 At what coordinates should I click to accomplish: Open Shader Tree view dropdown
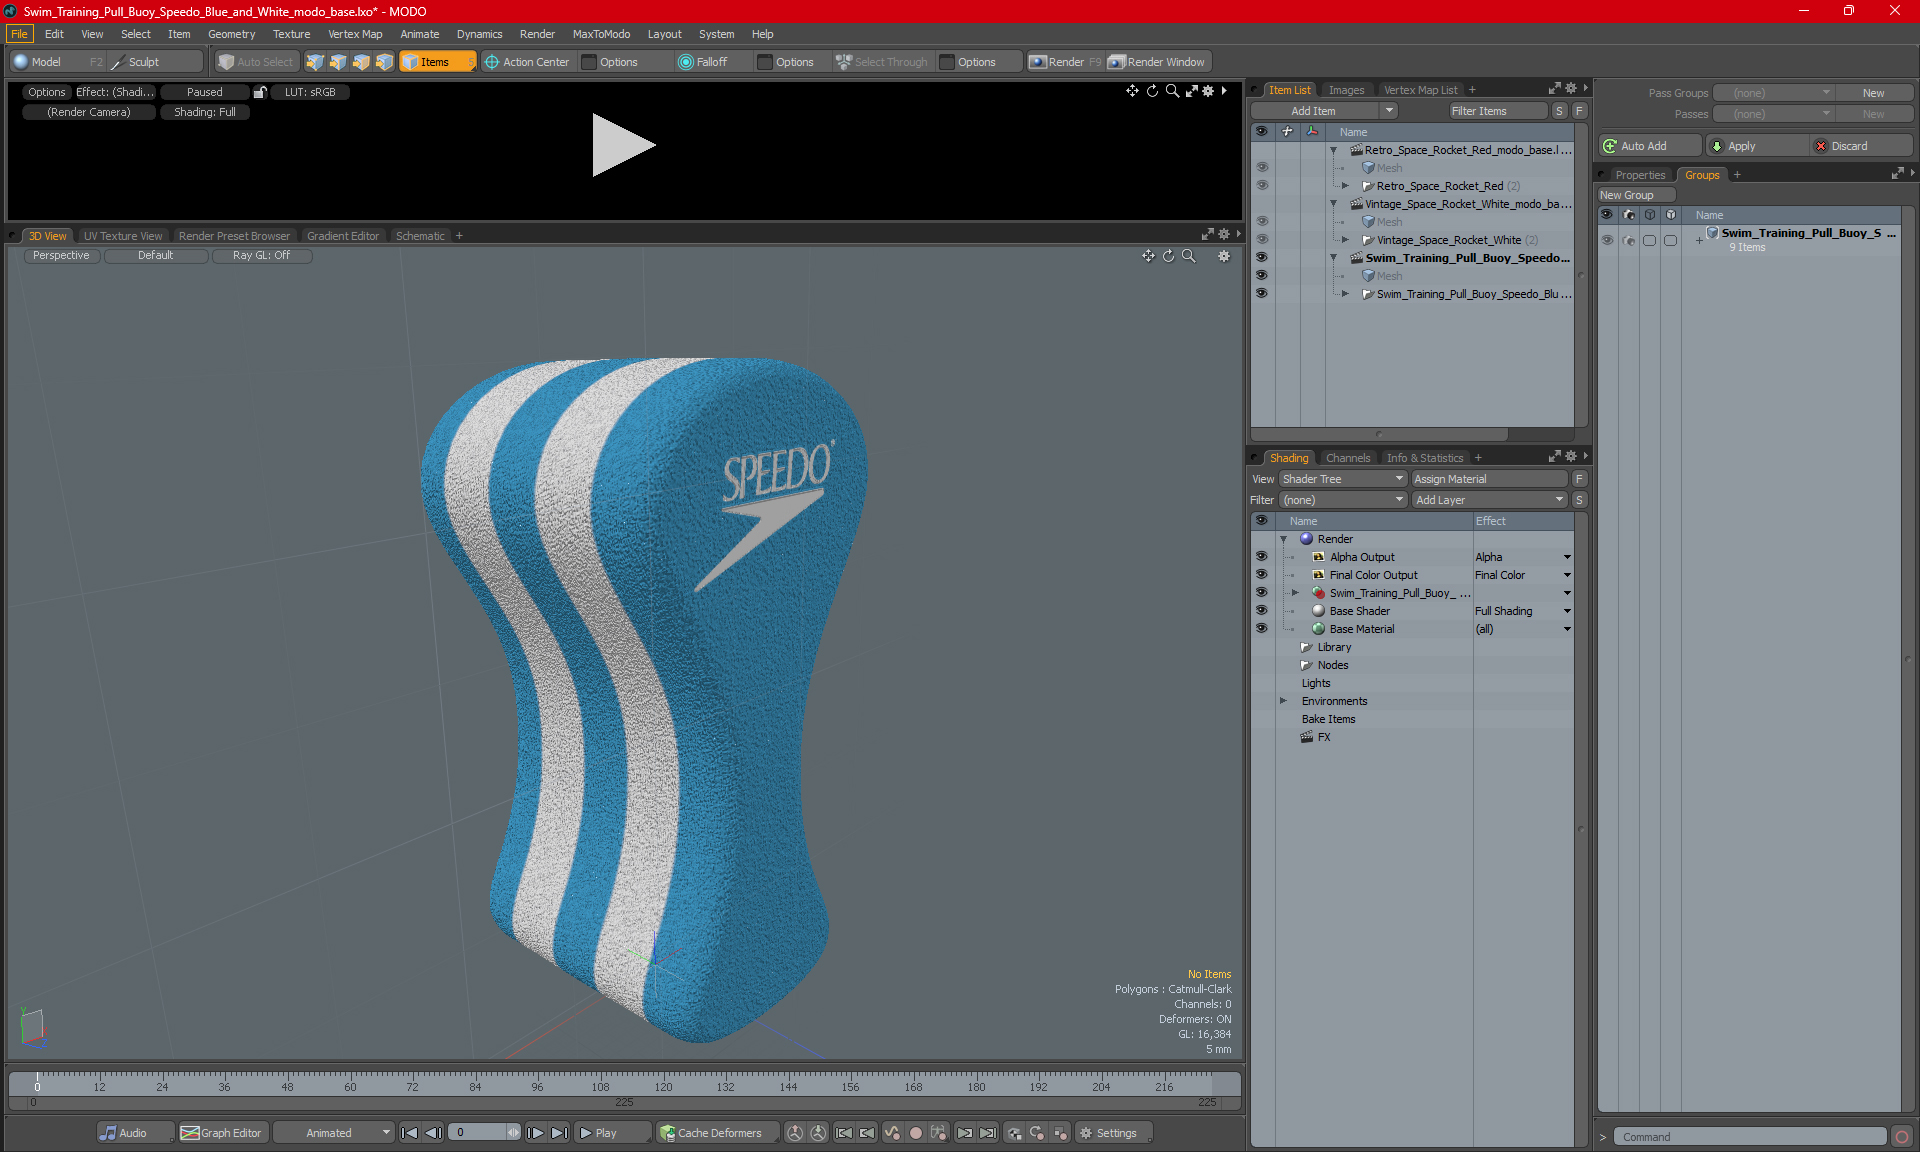(1343, 479)
